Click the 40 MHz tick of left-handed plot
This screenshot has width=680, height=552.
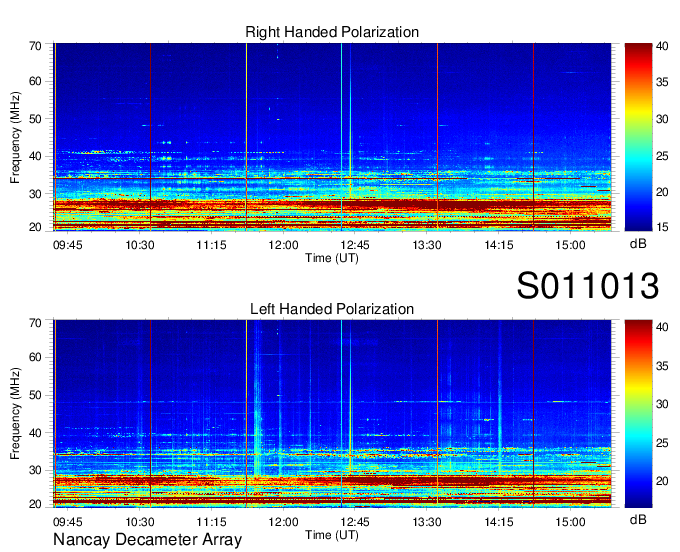pos(35,433)
